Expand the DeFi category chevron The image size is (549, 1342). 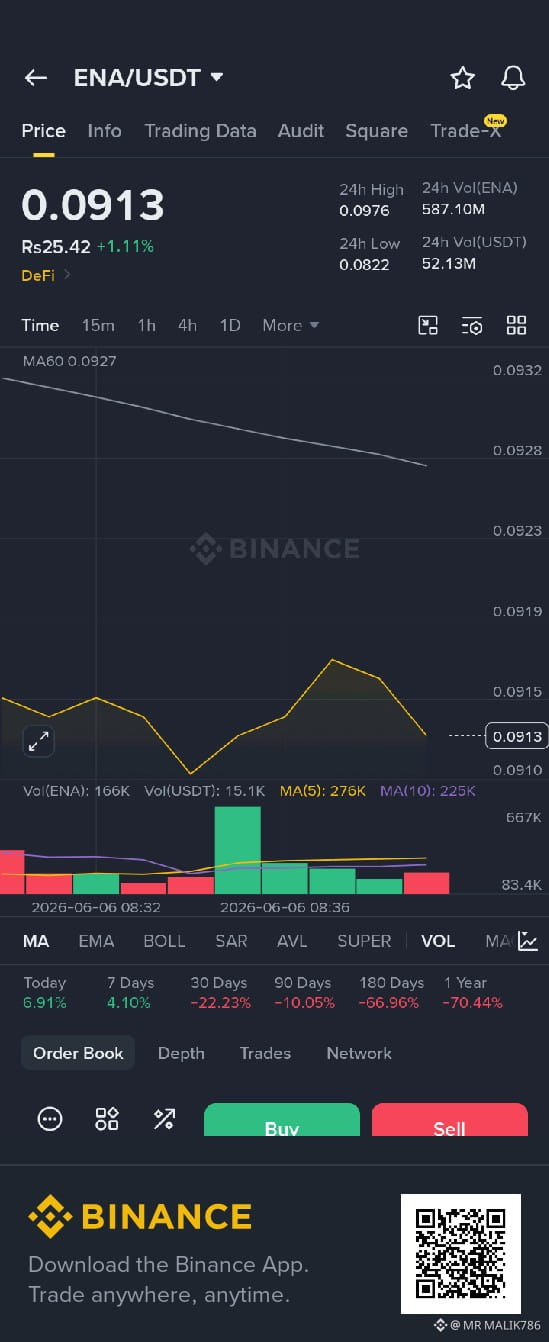[x=67, y=275]
